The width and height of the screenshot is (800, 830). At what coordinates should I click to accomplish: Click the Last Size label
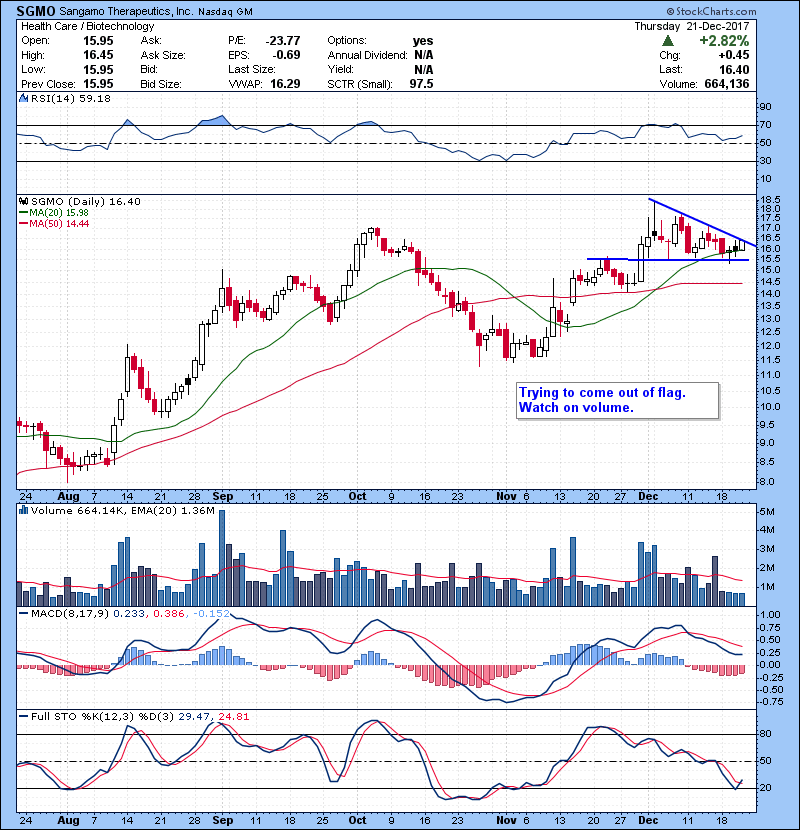tap(251, 69)
